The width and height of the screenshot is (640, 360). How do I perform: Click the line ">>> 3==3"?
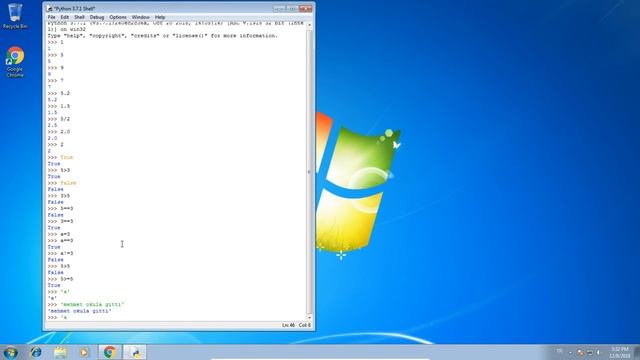[x=60, y=221]
